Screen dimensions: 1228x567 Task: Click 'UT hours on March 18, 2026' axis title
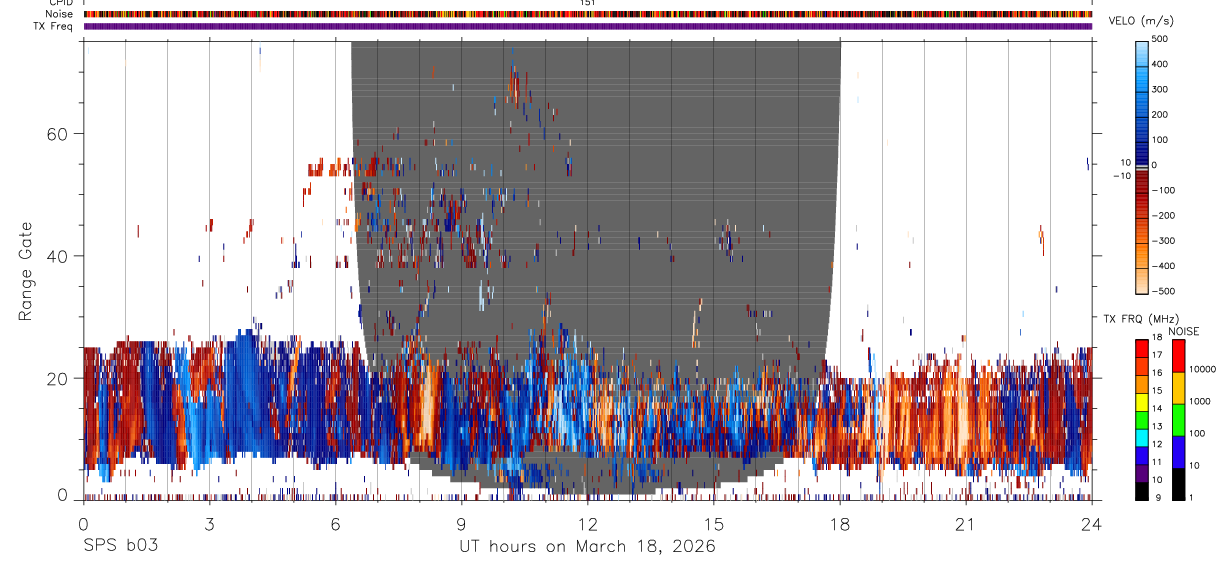click(587, 546)
